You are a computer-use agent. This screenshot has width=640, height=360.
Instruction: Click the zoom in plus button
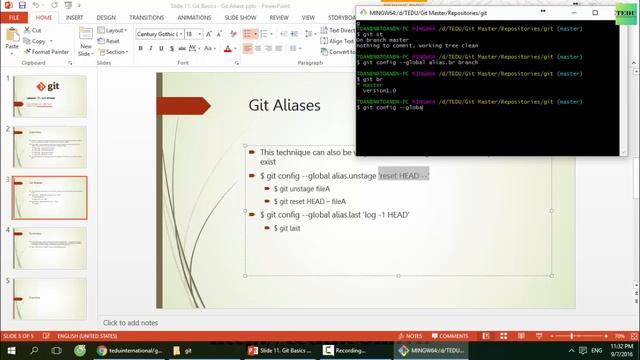pos(606,336)
